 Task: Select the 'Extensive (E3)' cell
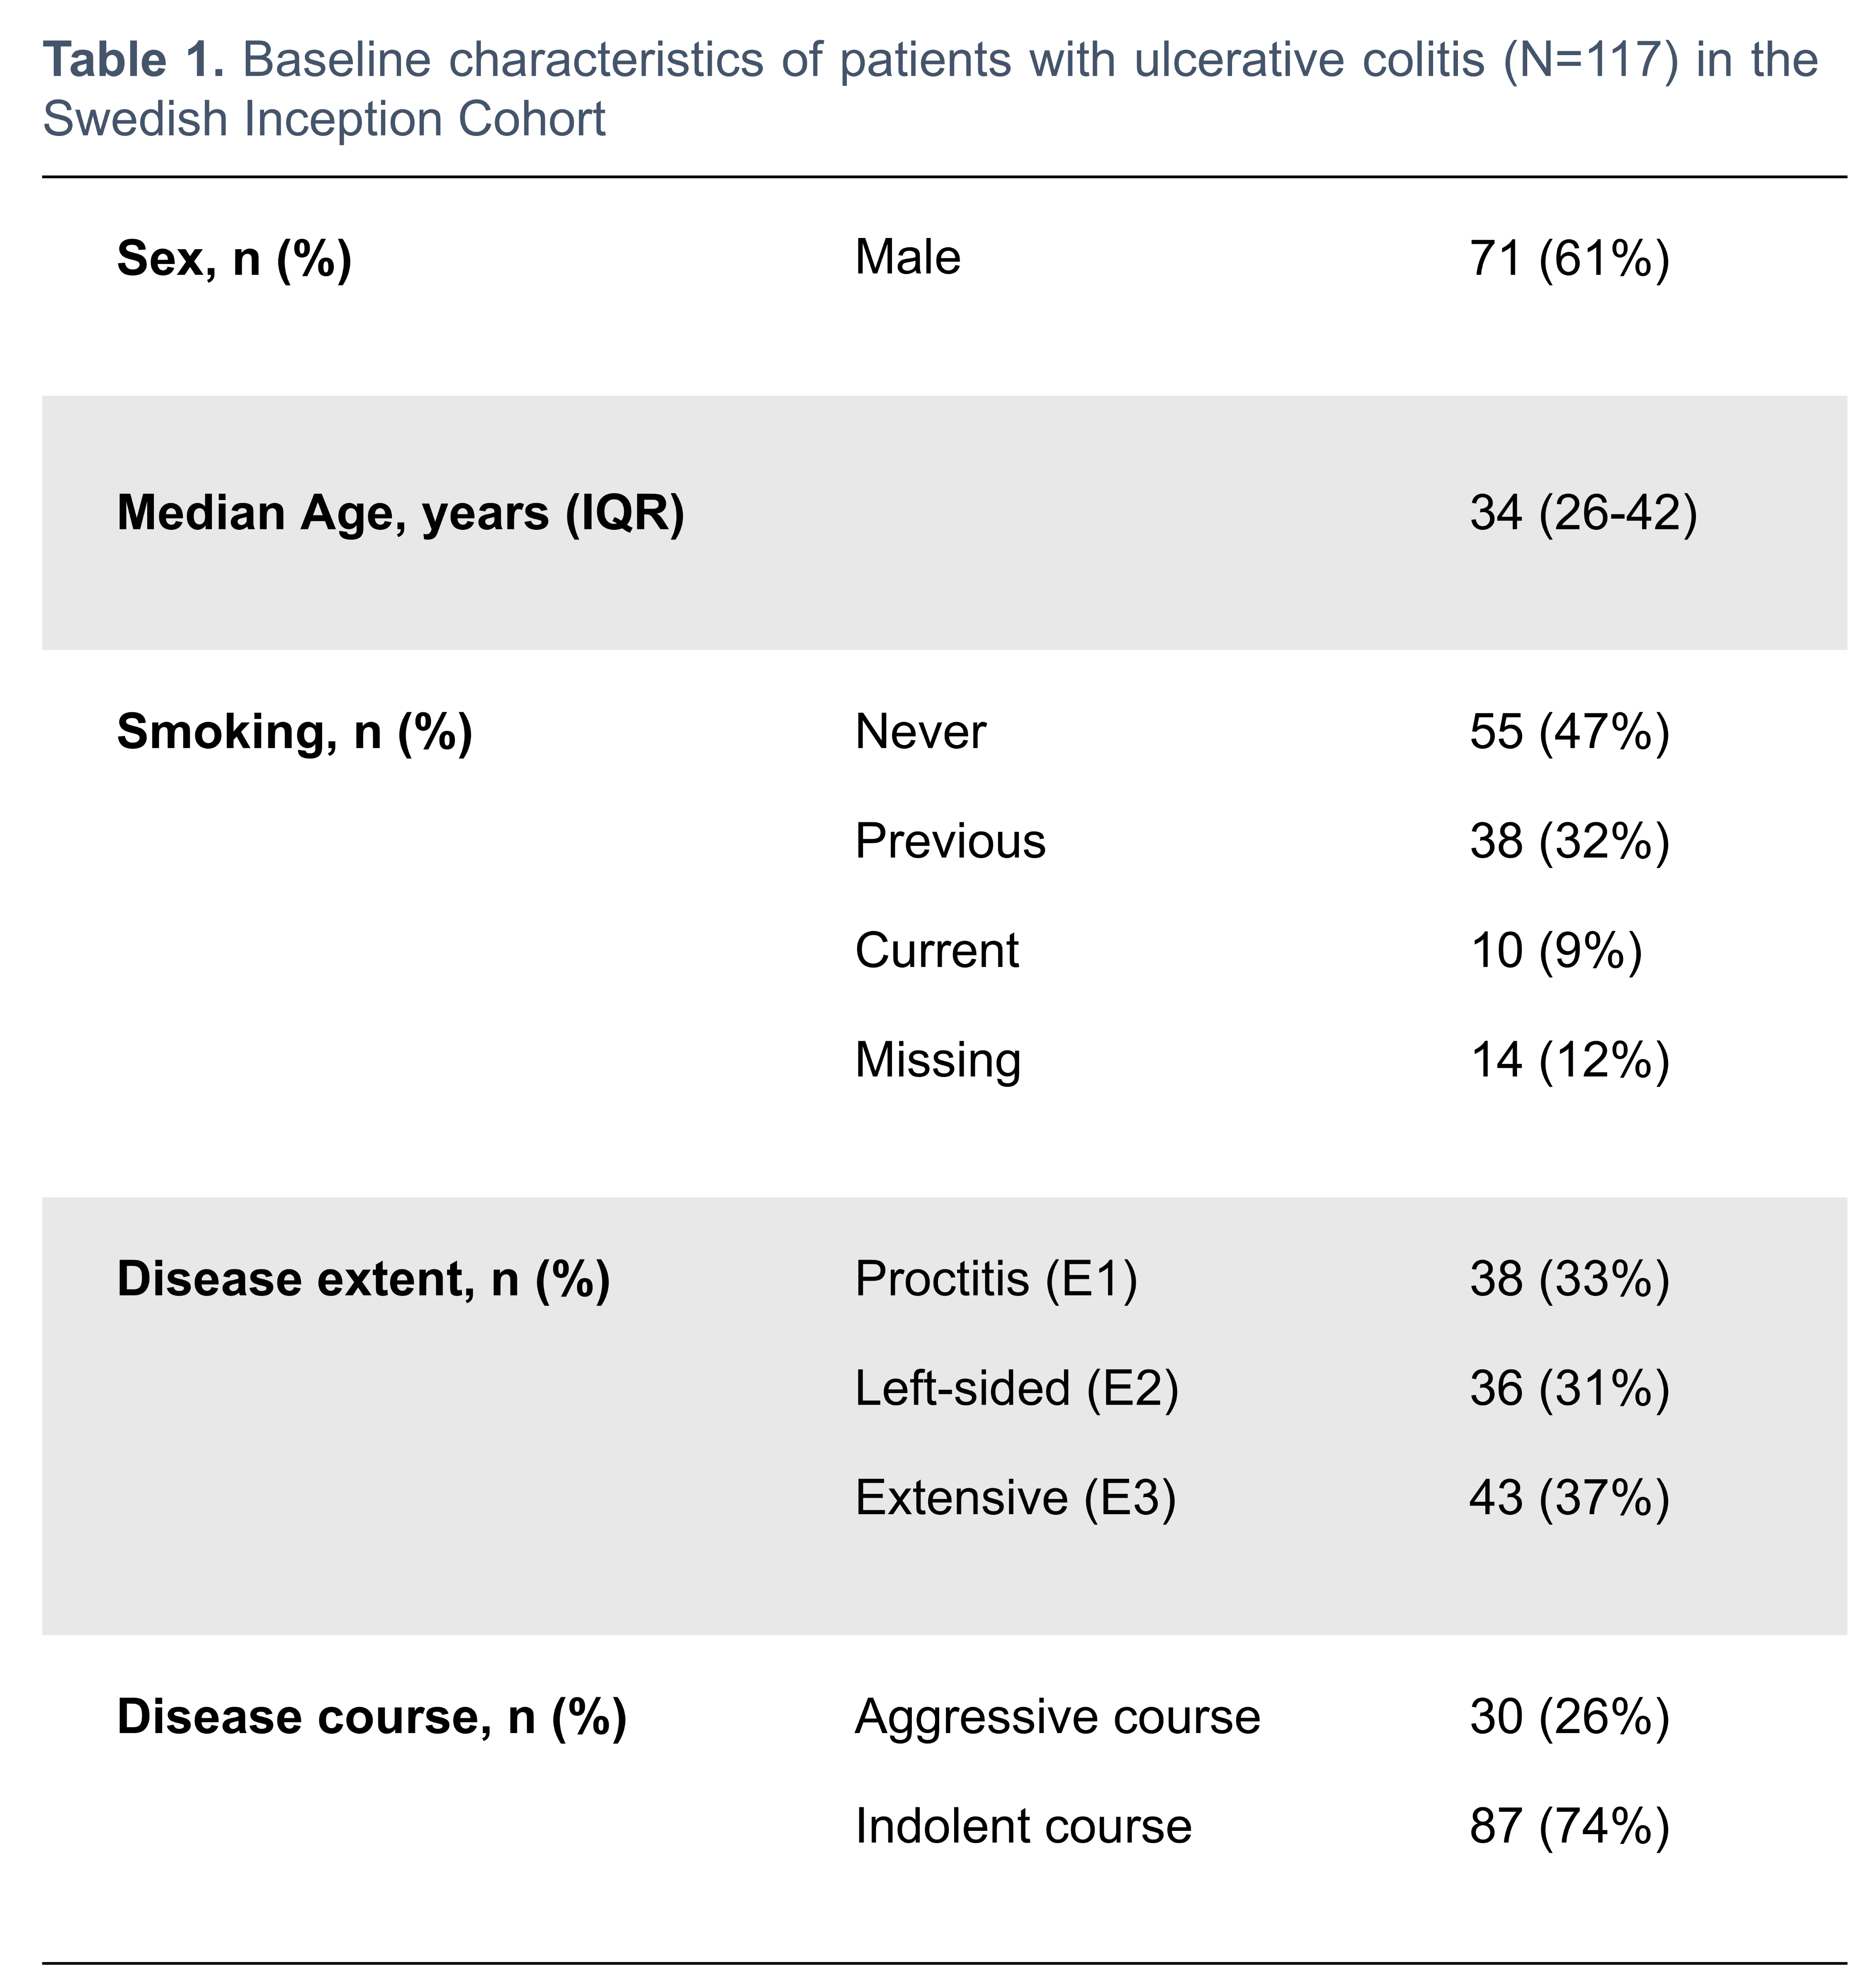tap(1015, 1497)
